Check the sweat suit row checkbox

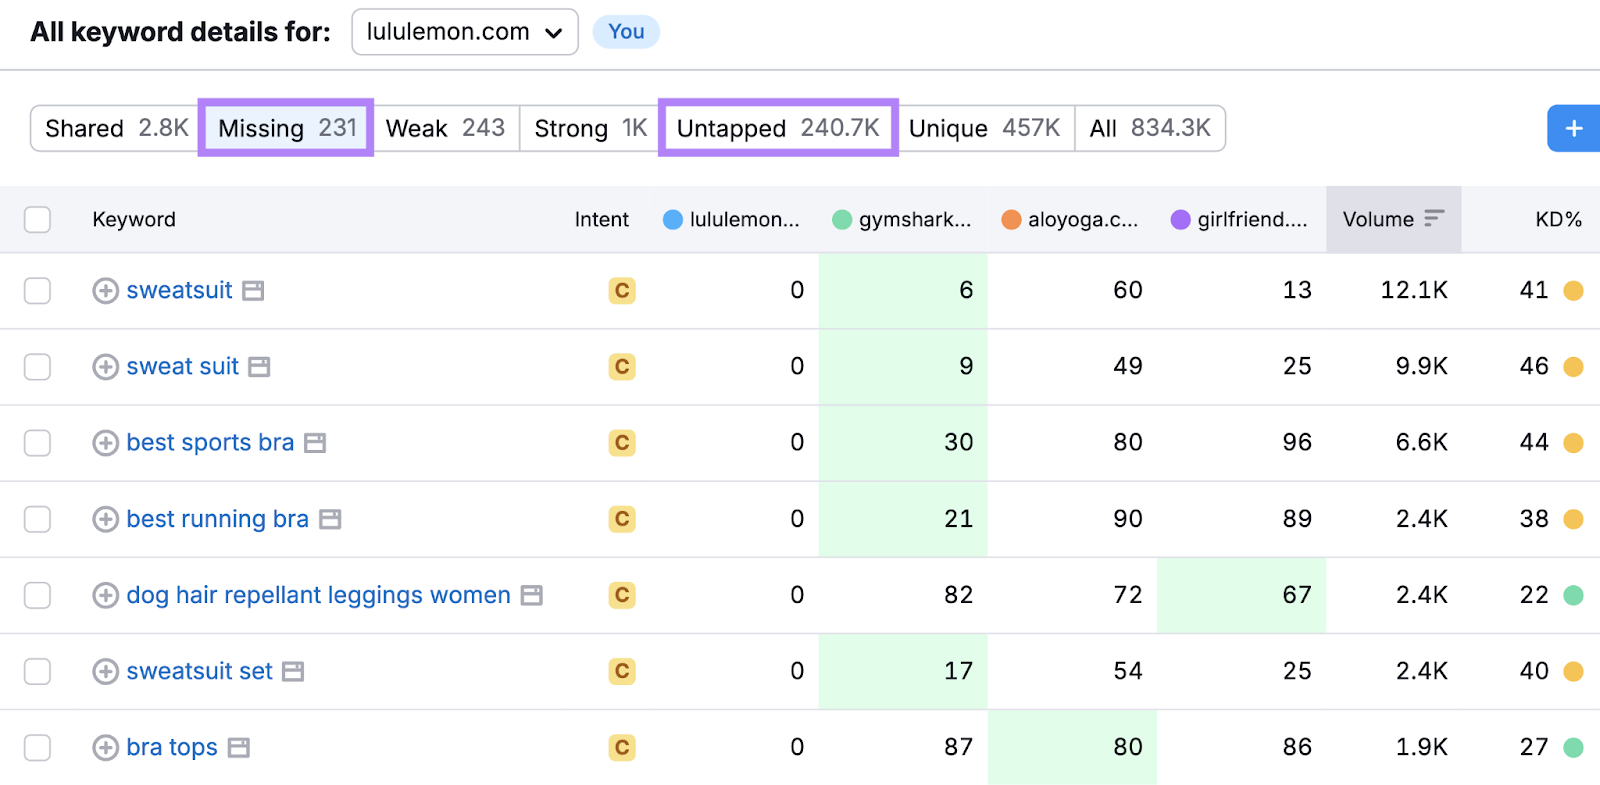click(37, 367)
